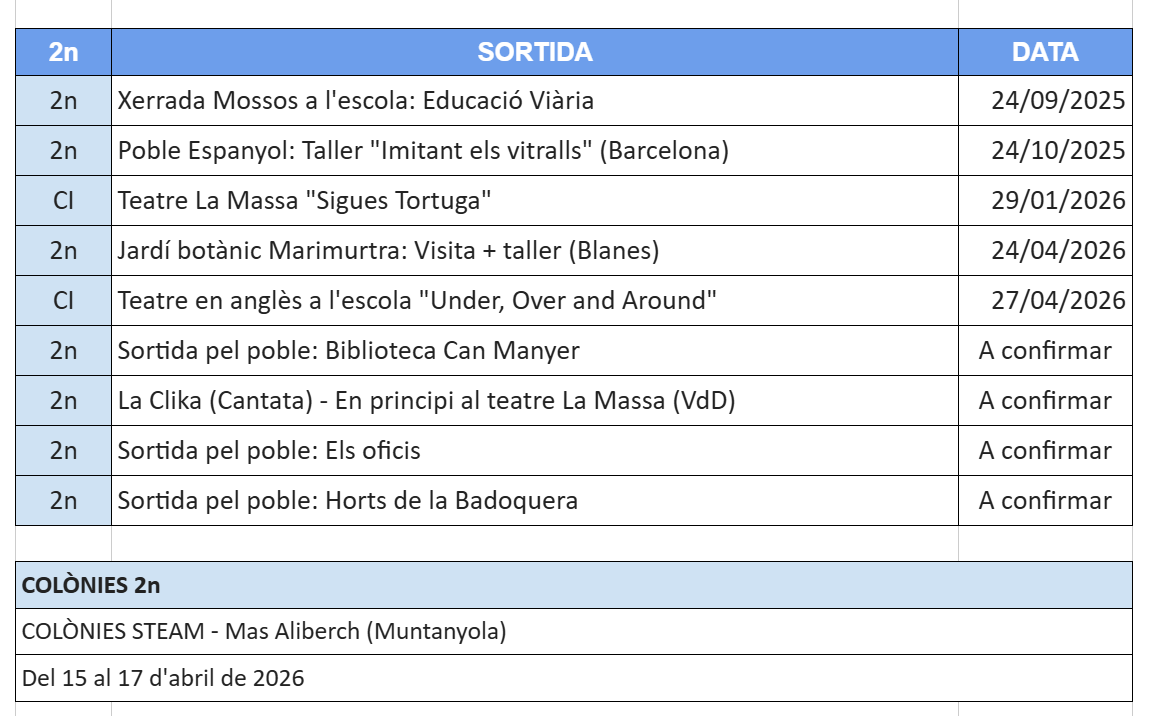Click the COLÒNIES 2n section header
The width and height of the screenshot is (1154, 716).
(x=91, y=586)
